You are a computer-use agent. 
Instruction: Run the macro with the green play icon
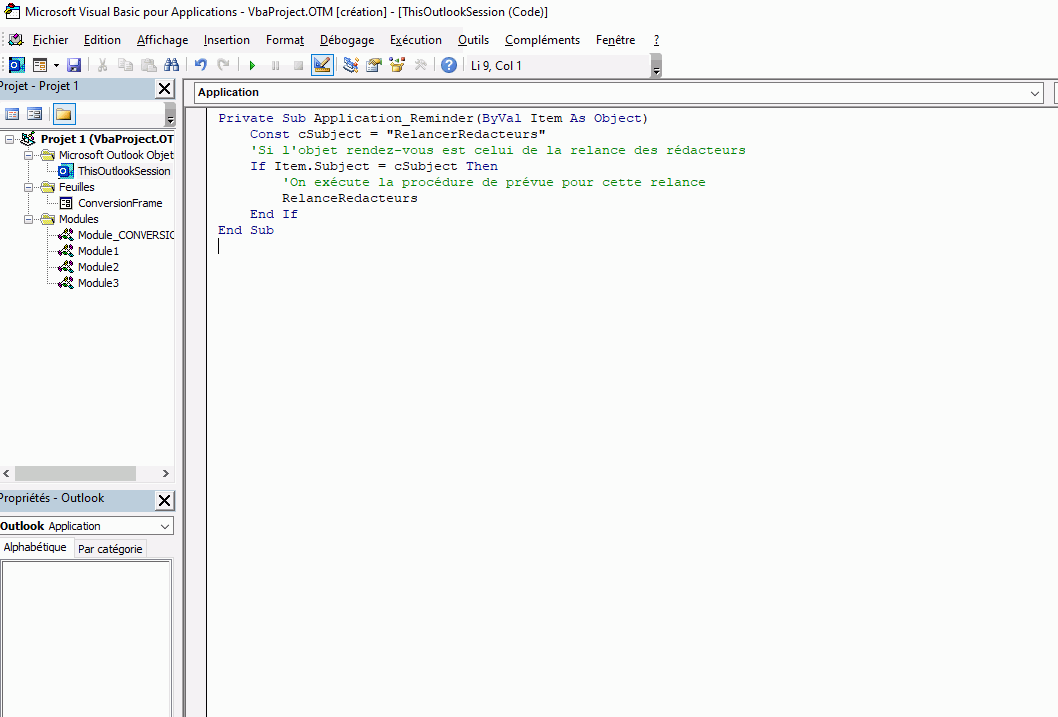click(x=252, y=65)
